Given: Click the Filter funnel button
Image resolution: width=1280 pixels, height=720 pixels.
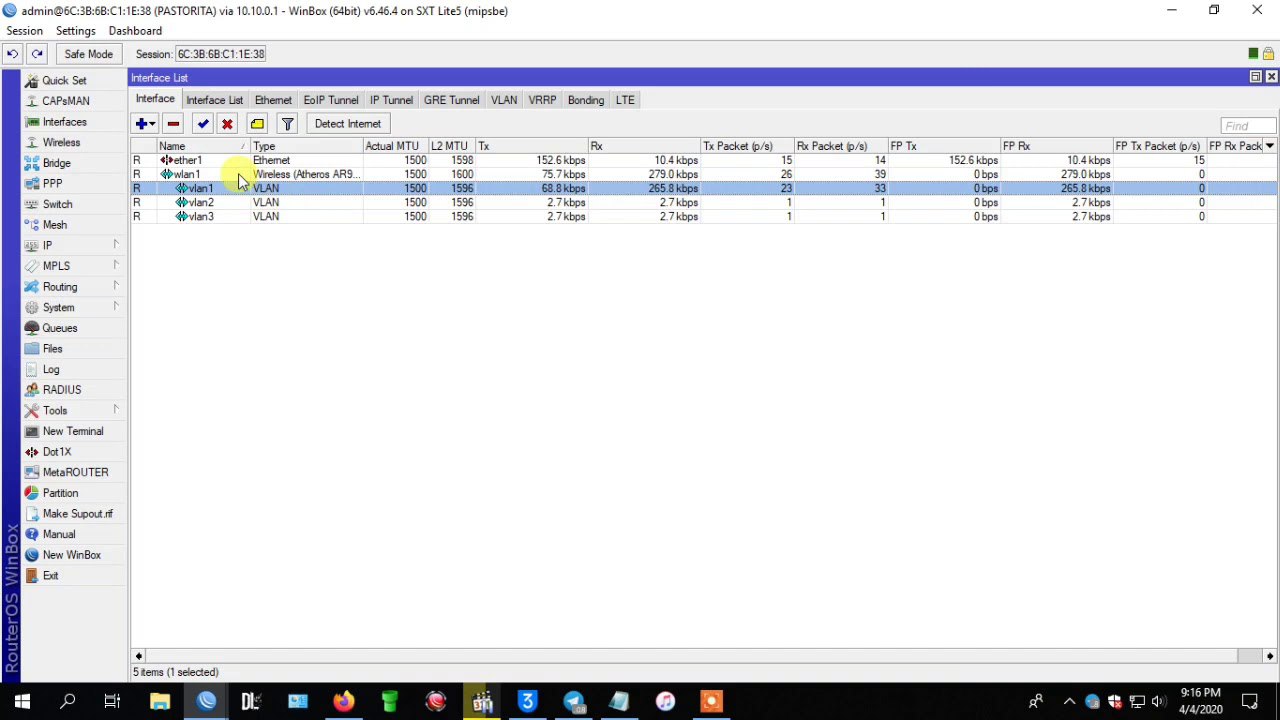Looking at the screenshot, I should click(287, 124).
